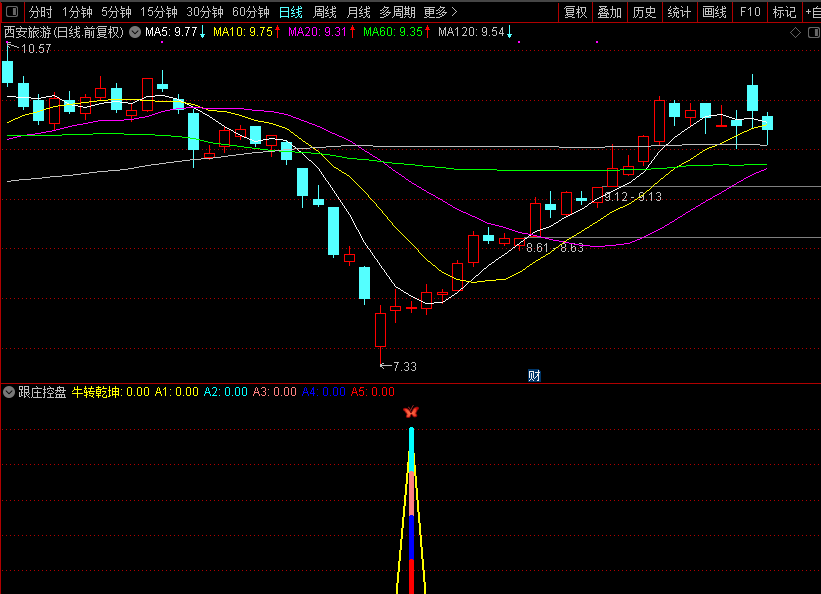Select the 1分钟 period tab
The height and width of the screenshot is (594, 821).
(77, 12)
